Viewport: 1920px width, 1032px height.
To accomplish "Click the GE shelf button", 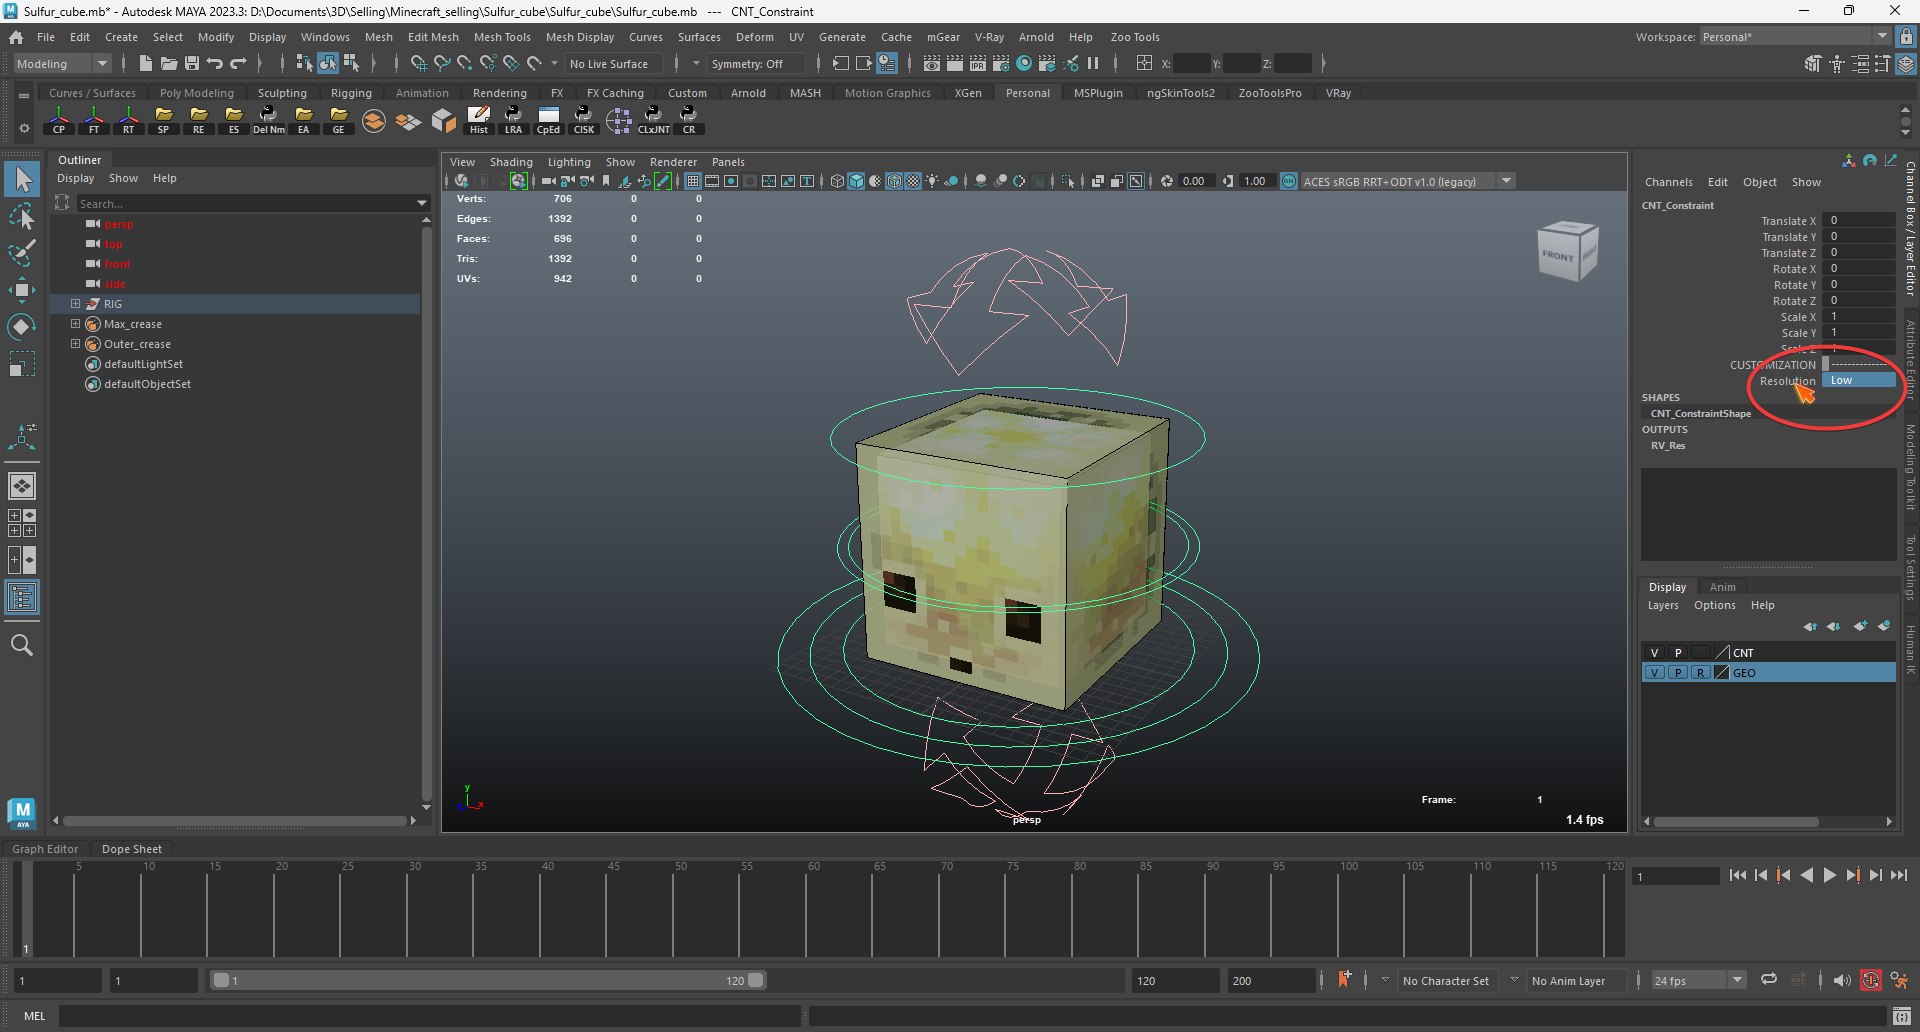I will click(338, 121).
